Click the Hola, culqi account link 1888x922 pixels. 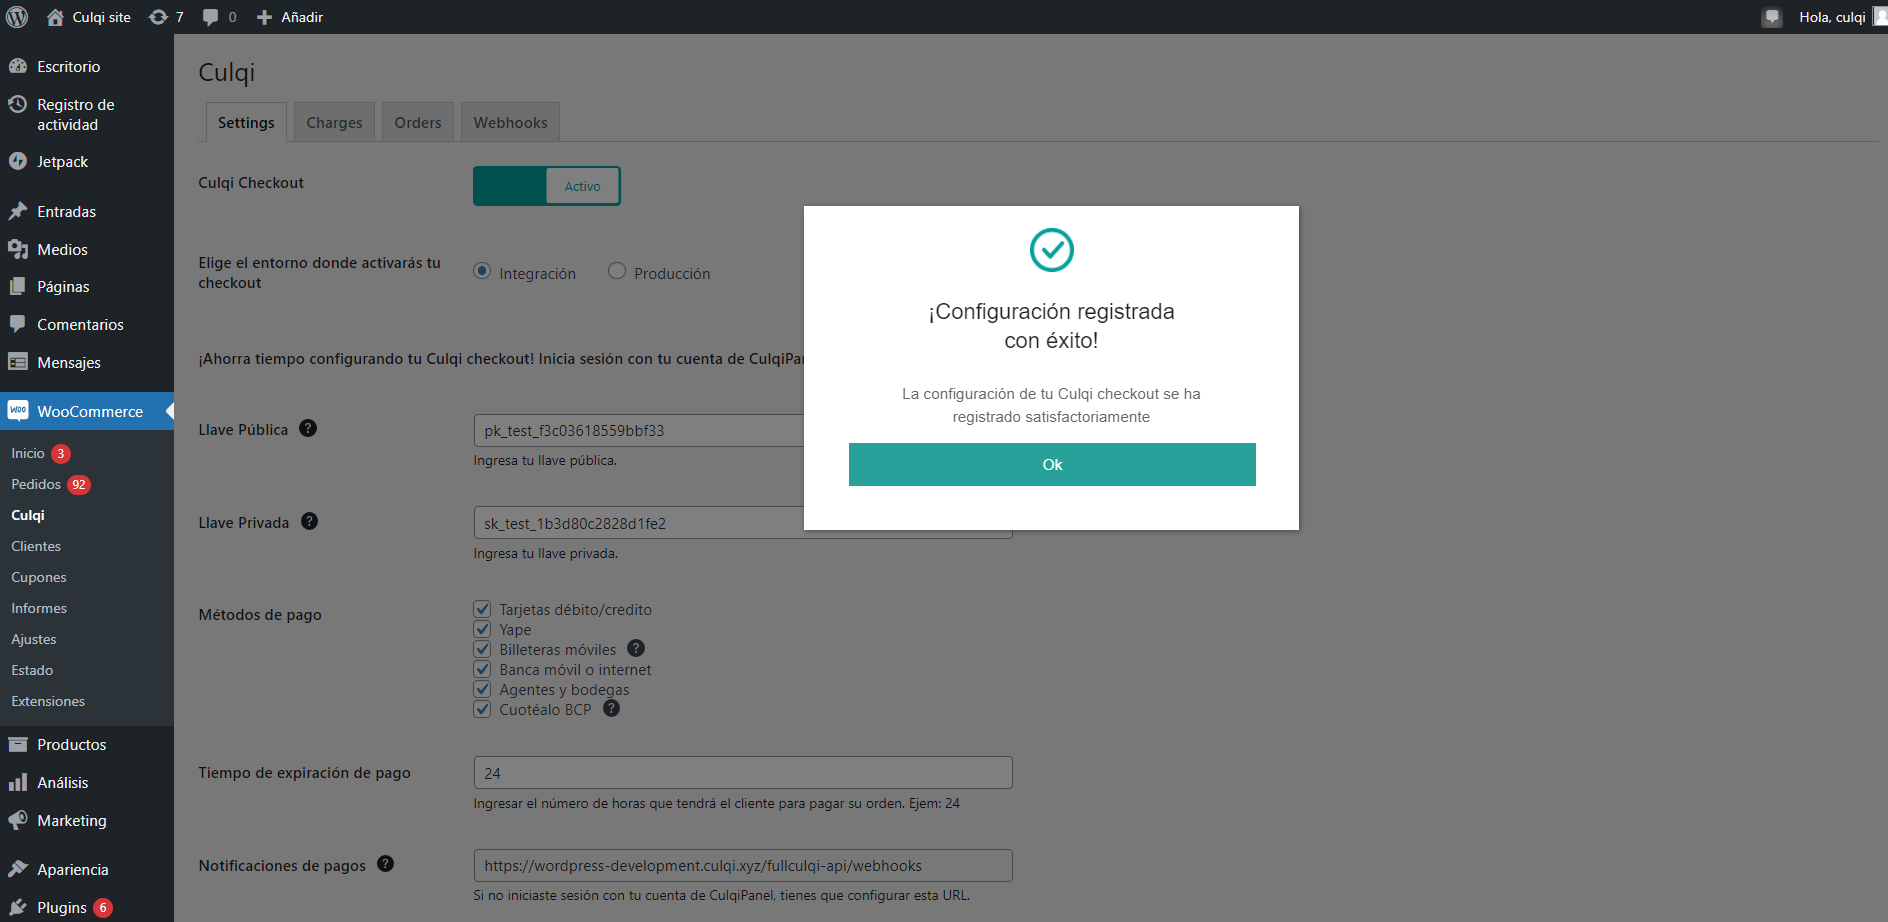click(x=1832, y=17)
